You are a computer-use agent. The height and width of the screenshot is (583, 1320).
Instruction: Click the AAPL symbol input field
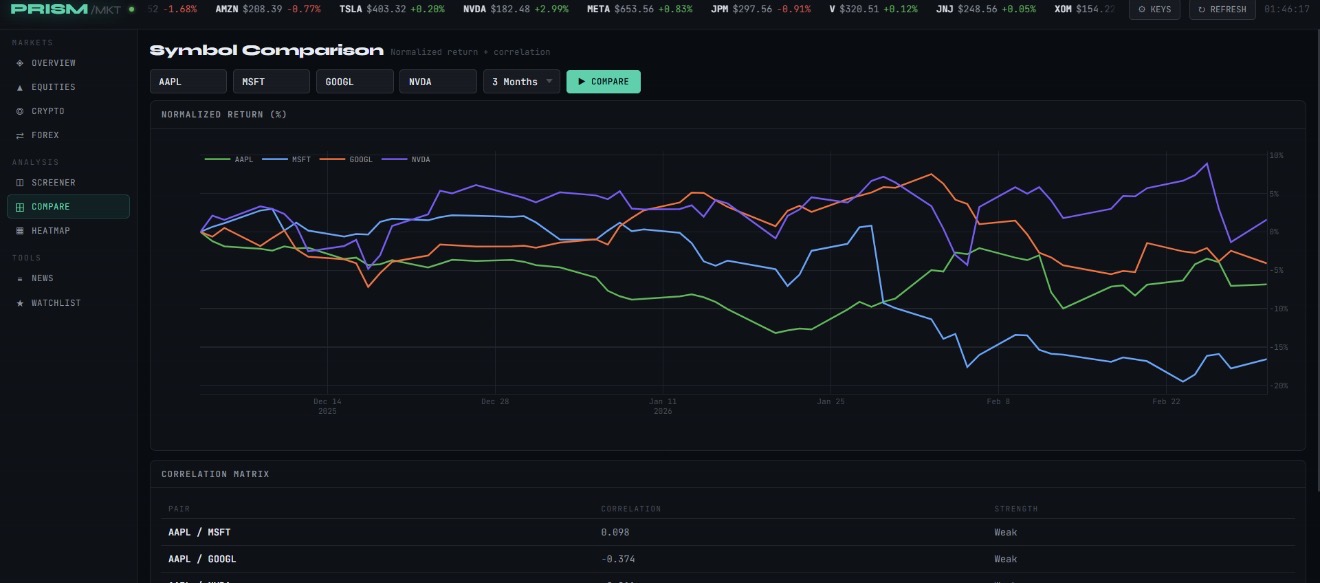188,82
